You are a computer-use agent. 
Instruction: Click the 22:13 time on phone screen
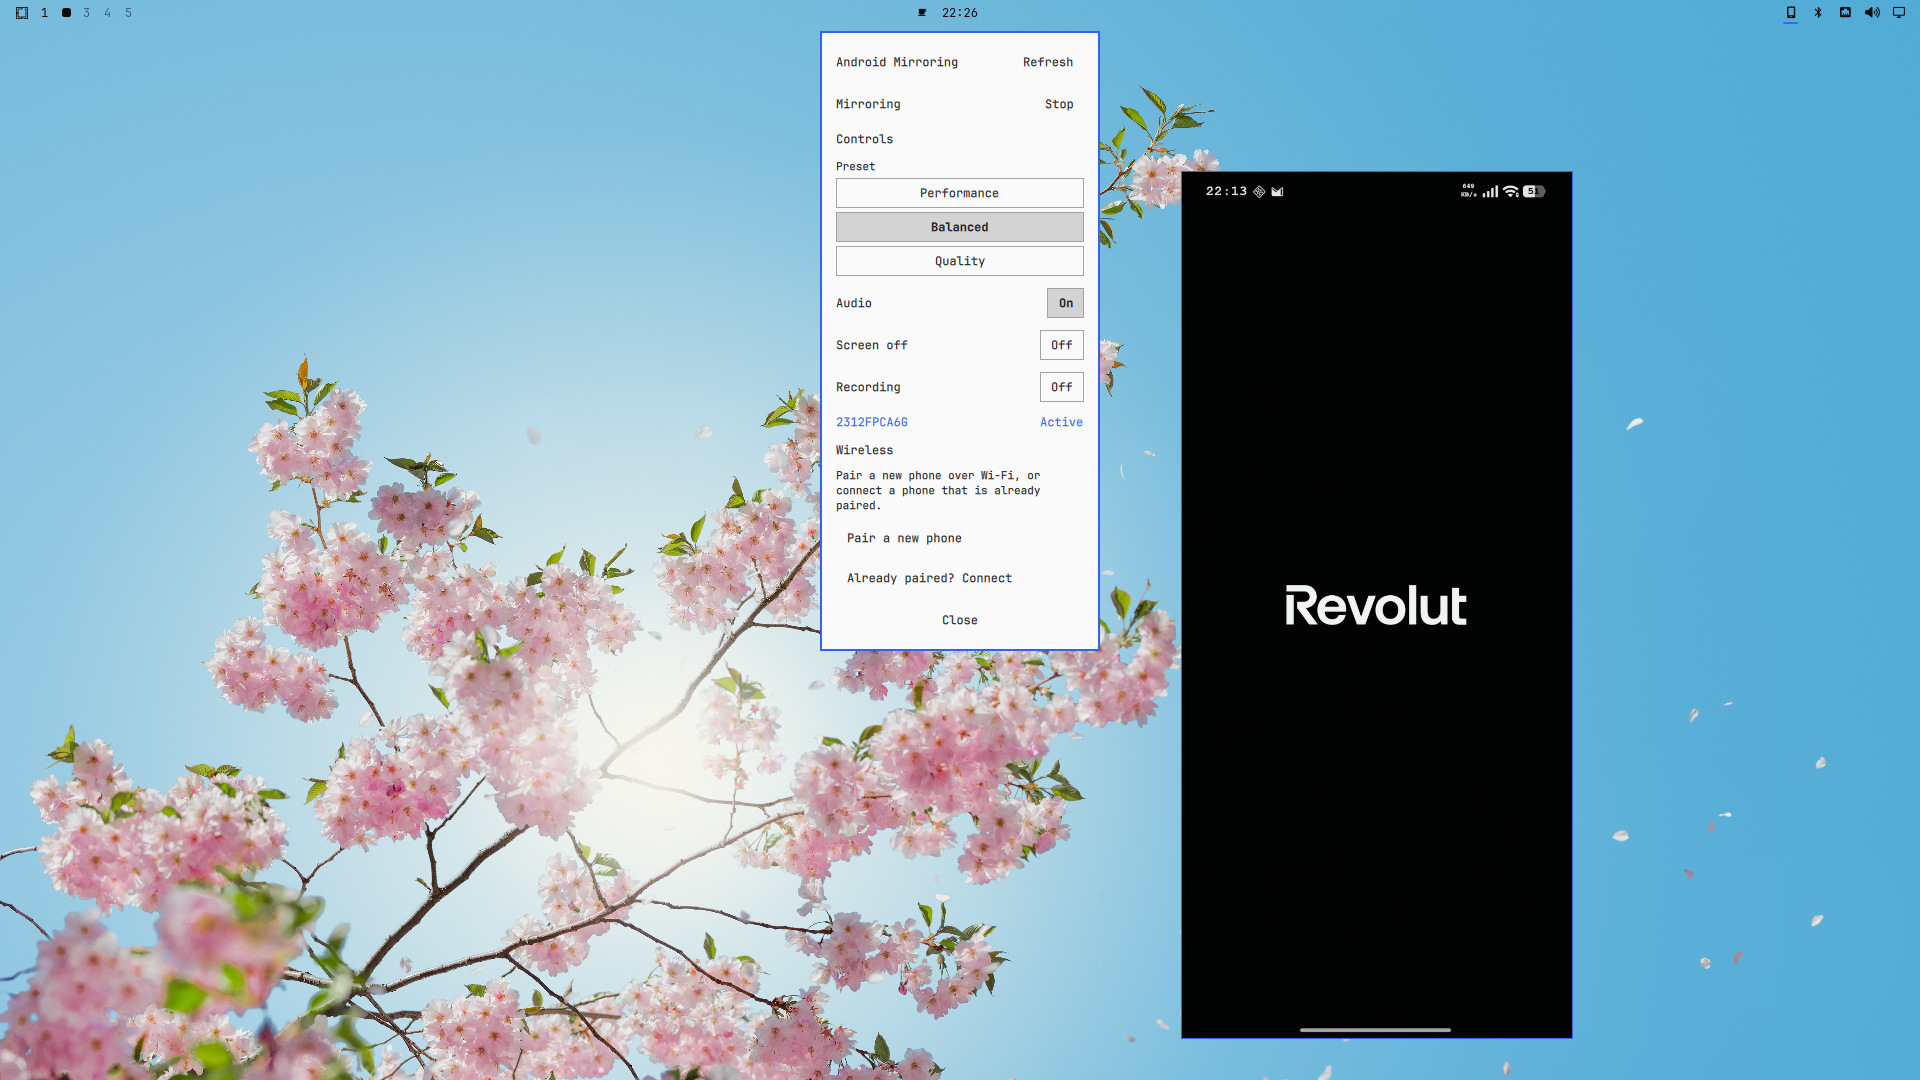1226,191
